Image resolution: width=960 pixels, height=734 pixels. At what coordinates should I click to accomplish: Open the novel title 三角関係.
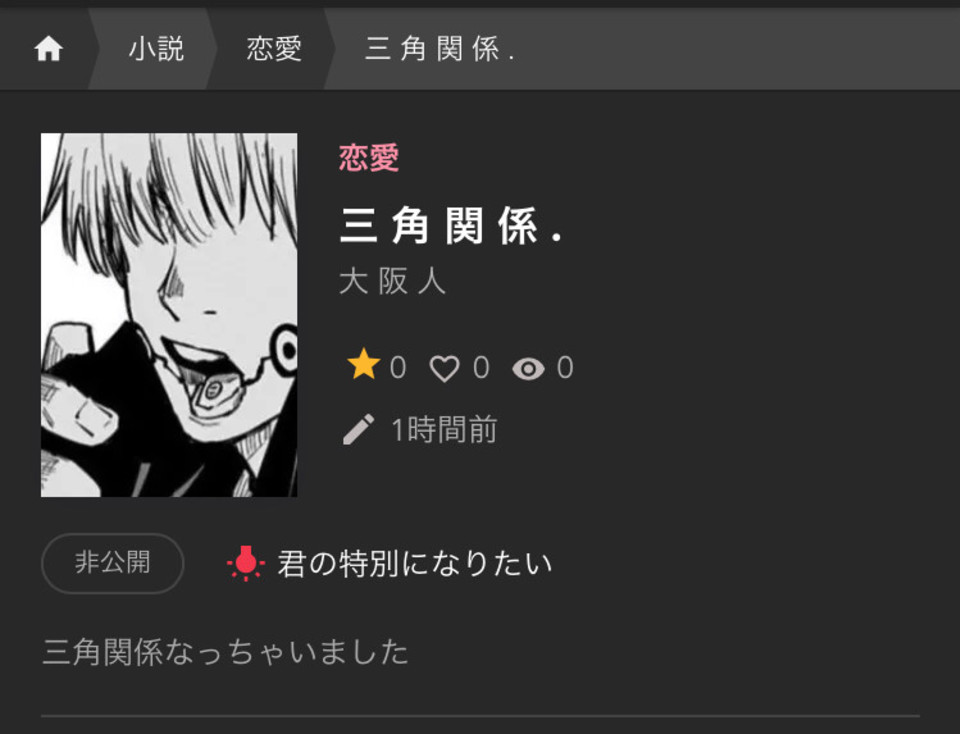(451, 226)
